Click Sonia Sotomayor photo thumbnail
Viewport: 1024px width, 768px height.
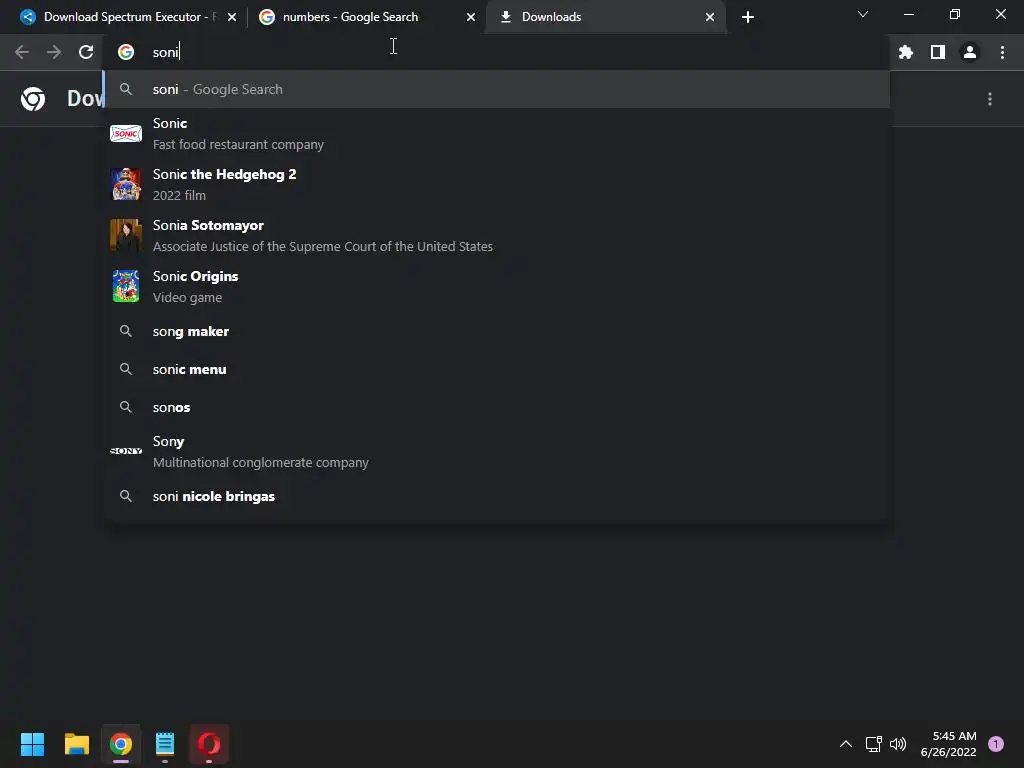point(126,235)
